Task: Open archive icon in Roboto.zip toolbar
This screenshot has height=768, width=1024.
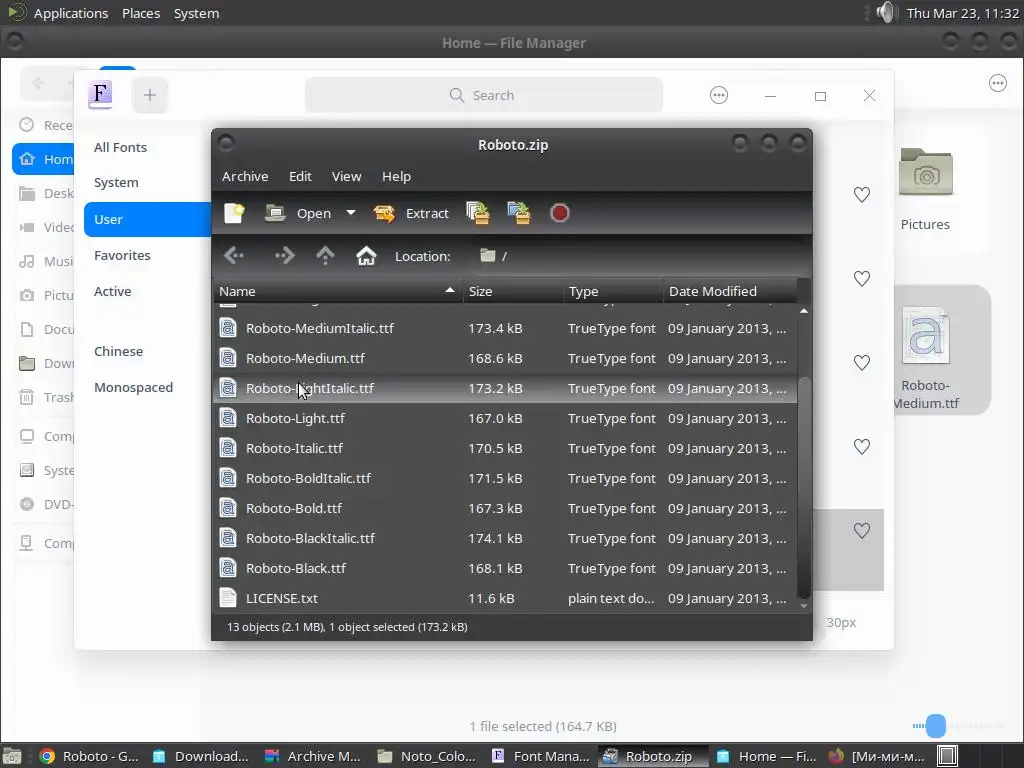Action: coord(276,213)
